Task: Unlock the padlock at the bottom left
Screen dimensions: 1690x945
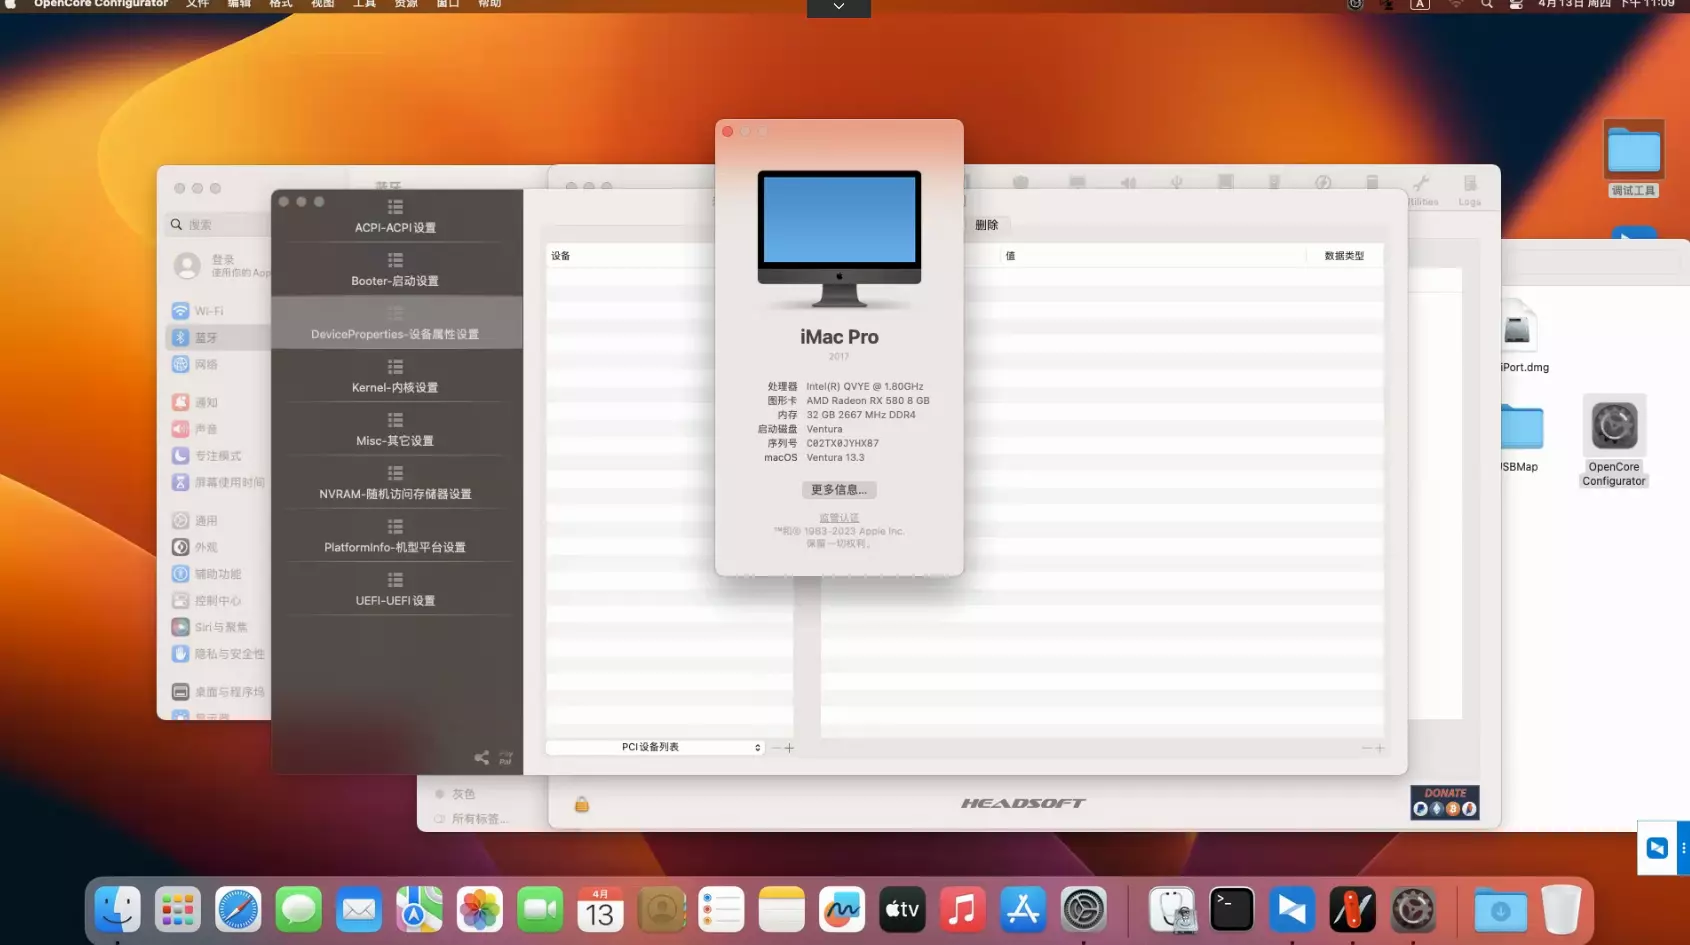Action: [581, 804]
